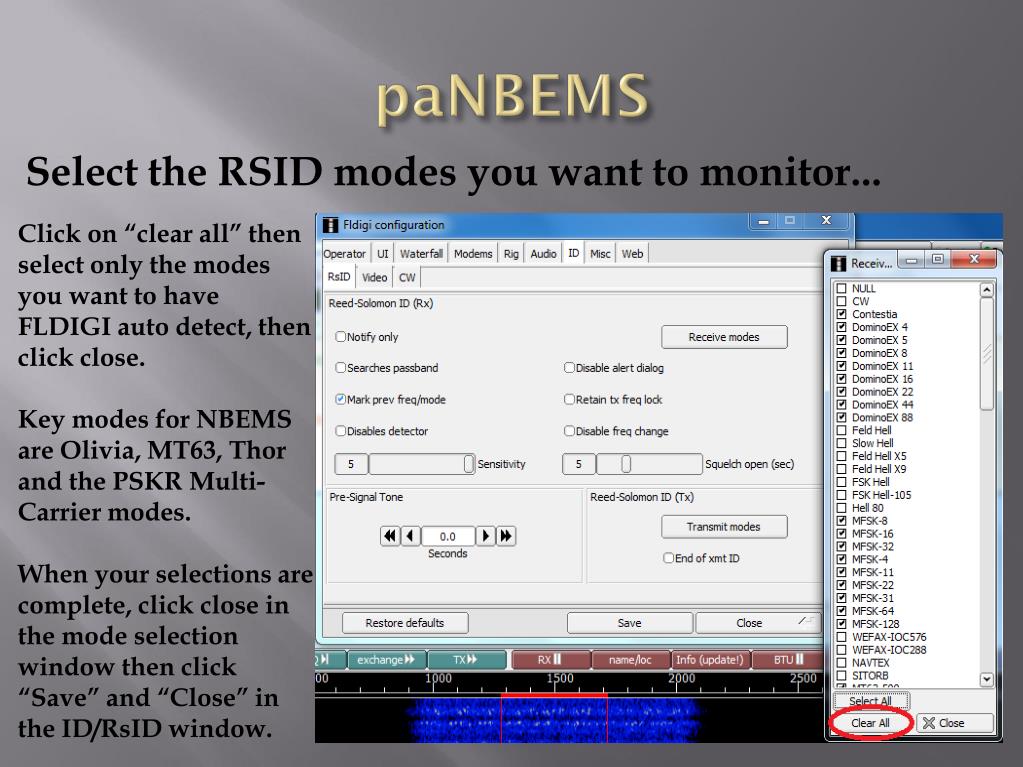Uncheck MFSK-8 mode

point(842,520)
